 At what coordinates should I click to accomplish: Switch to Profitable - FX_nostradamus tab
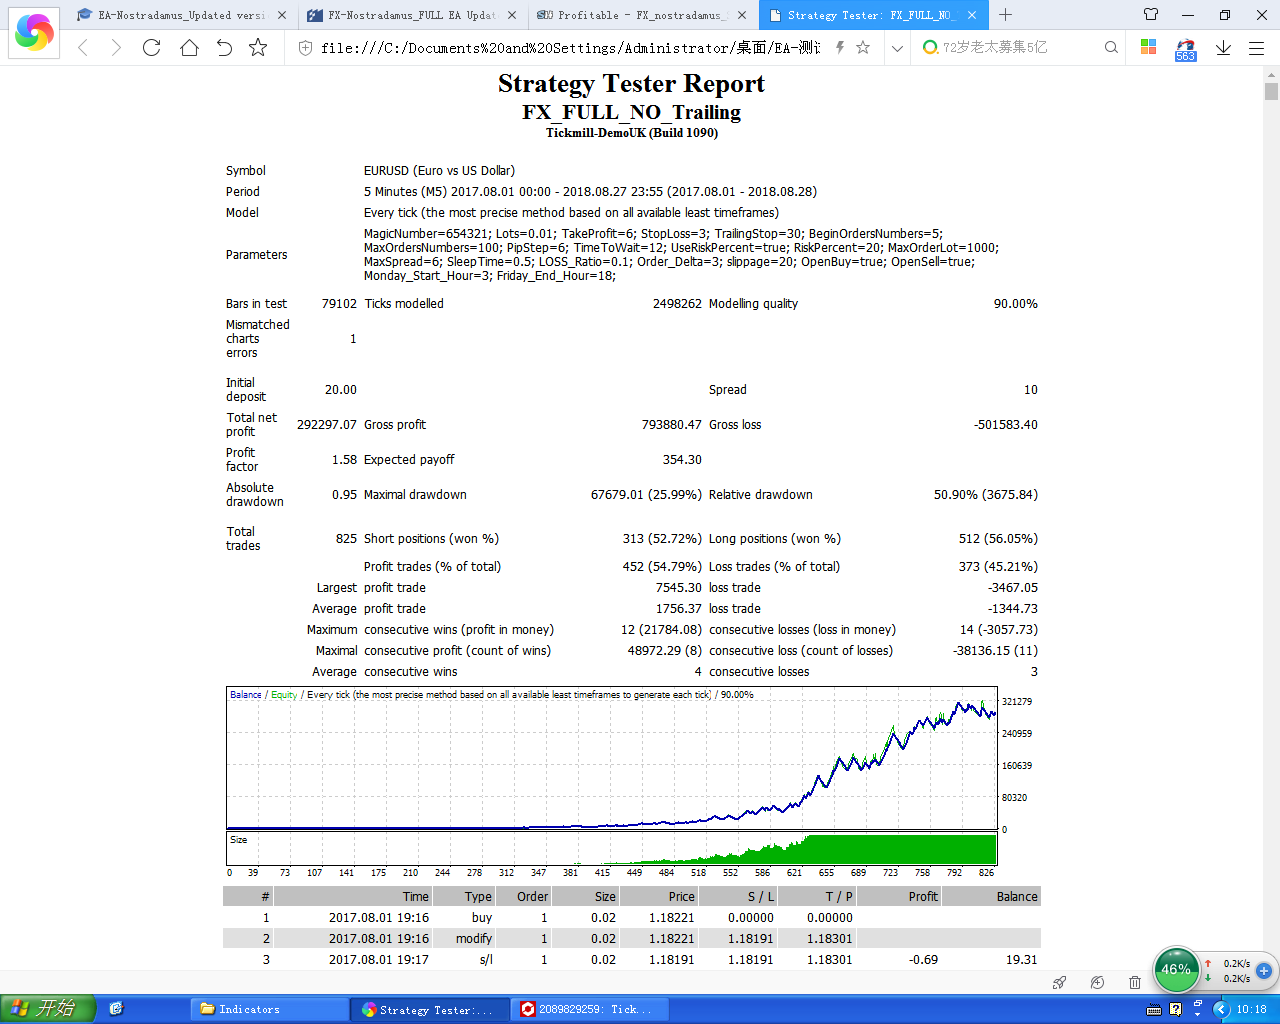642,15
